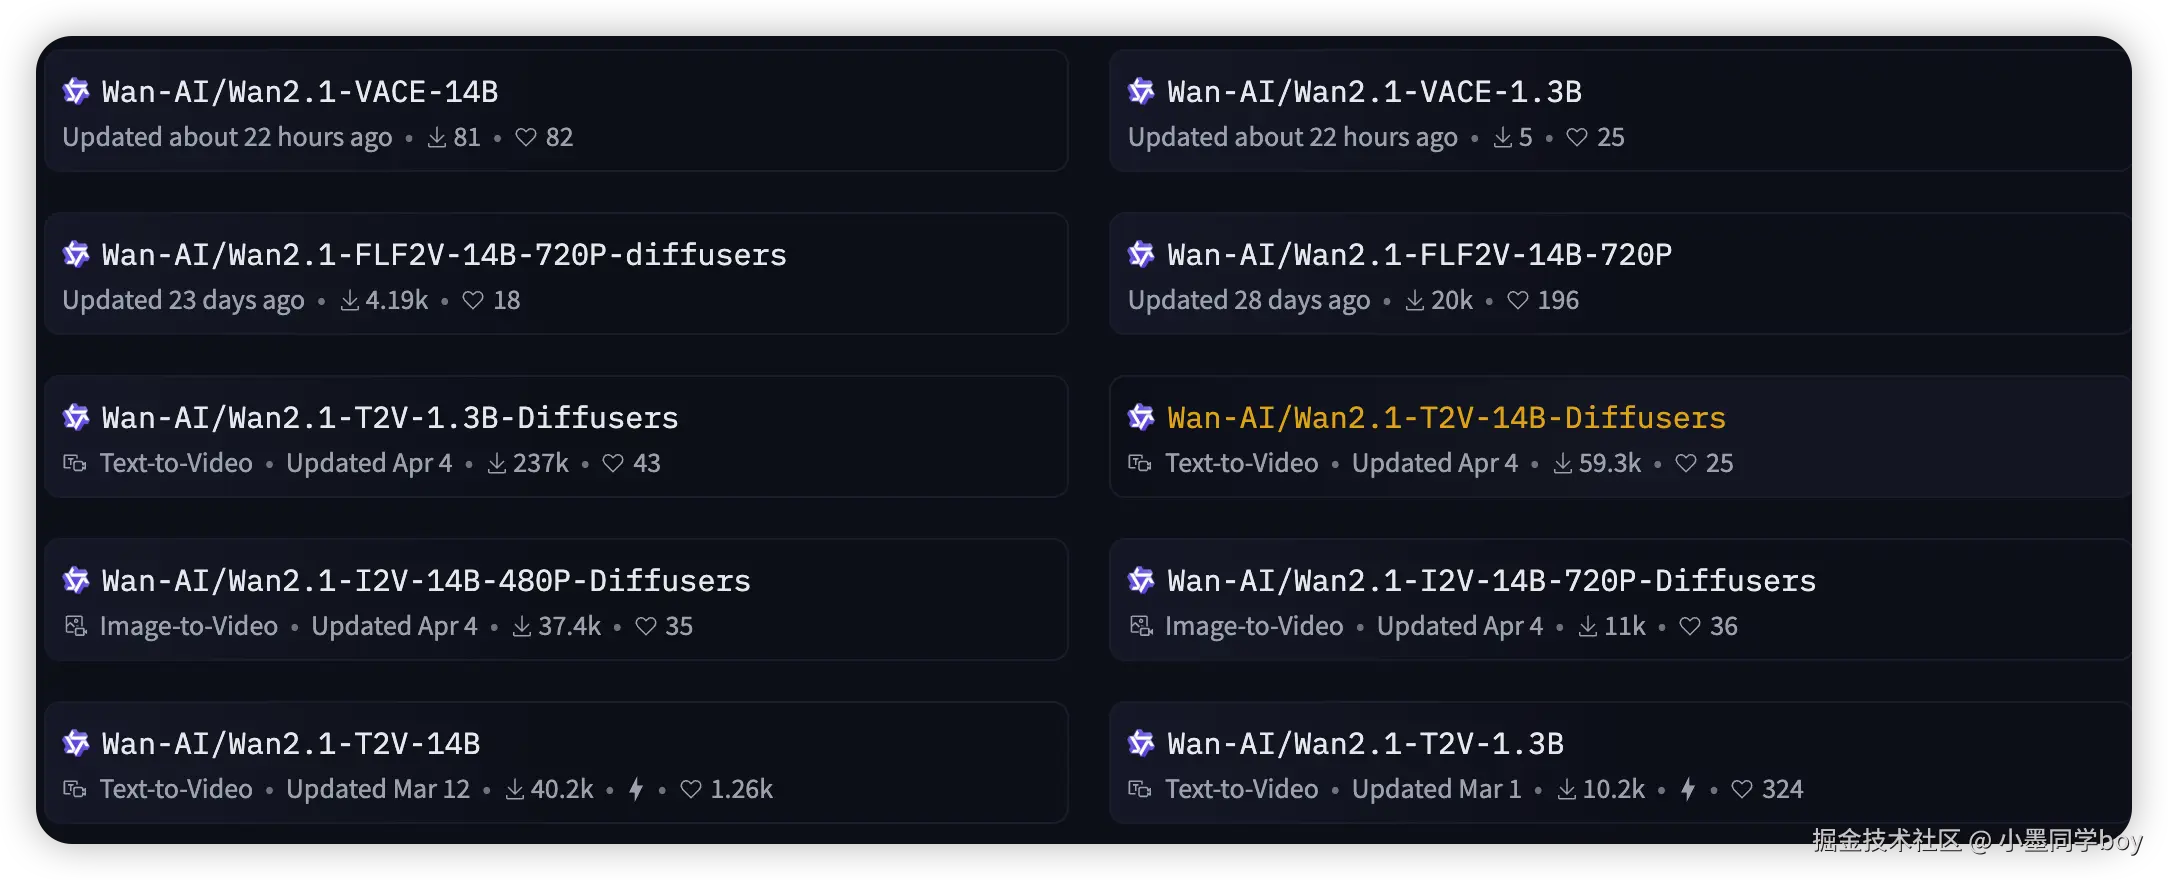Click the Wan-AI avatar icon beside Wan2.1-FLF2V-14B-720P

1141,255
